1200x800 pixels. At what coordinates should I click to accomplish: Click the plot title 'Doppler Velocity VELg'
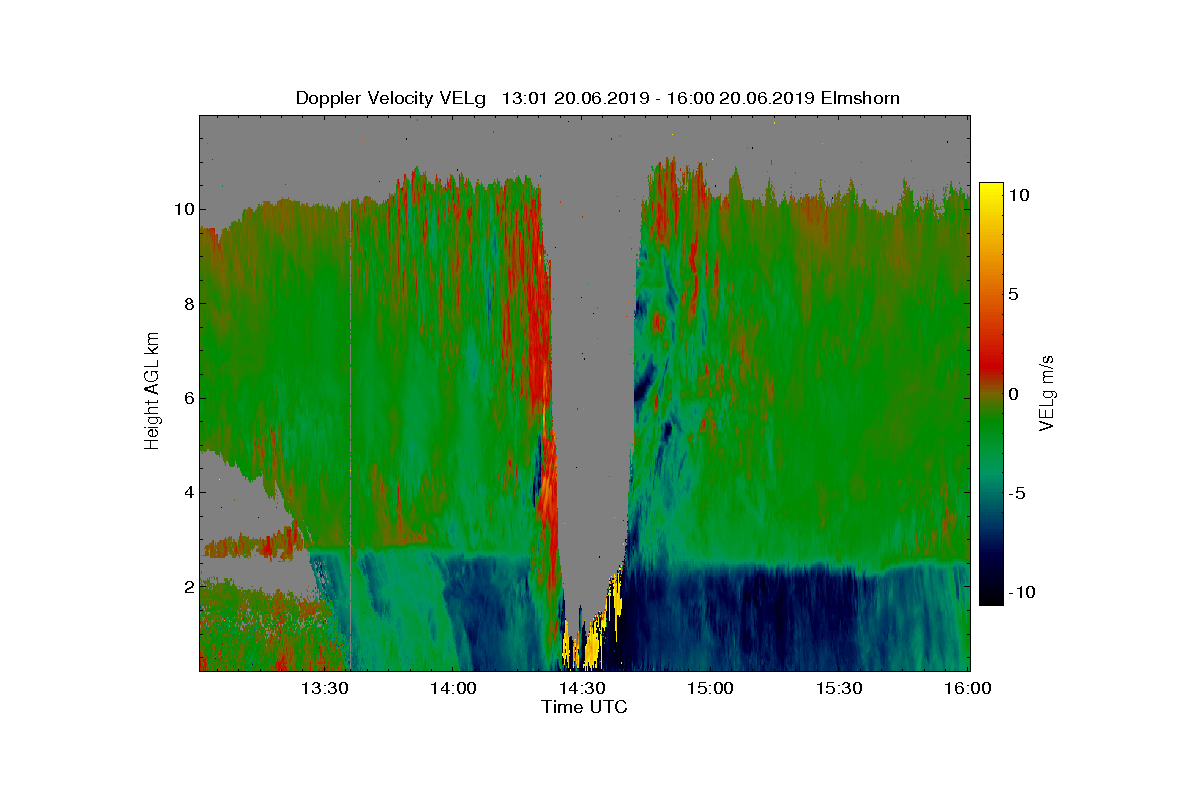(391, 98)
